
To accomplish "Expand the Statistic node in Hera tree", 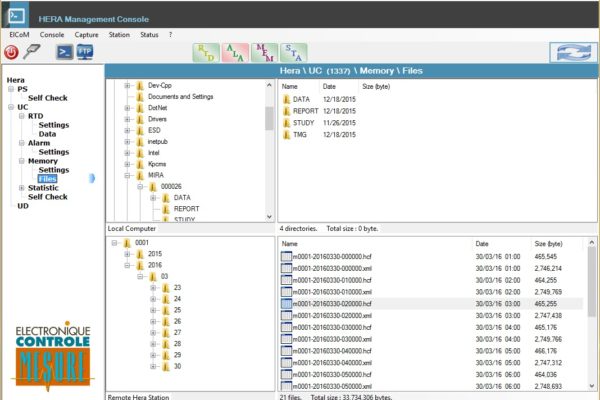I will click(22, 188).
